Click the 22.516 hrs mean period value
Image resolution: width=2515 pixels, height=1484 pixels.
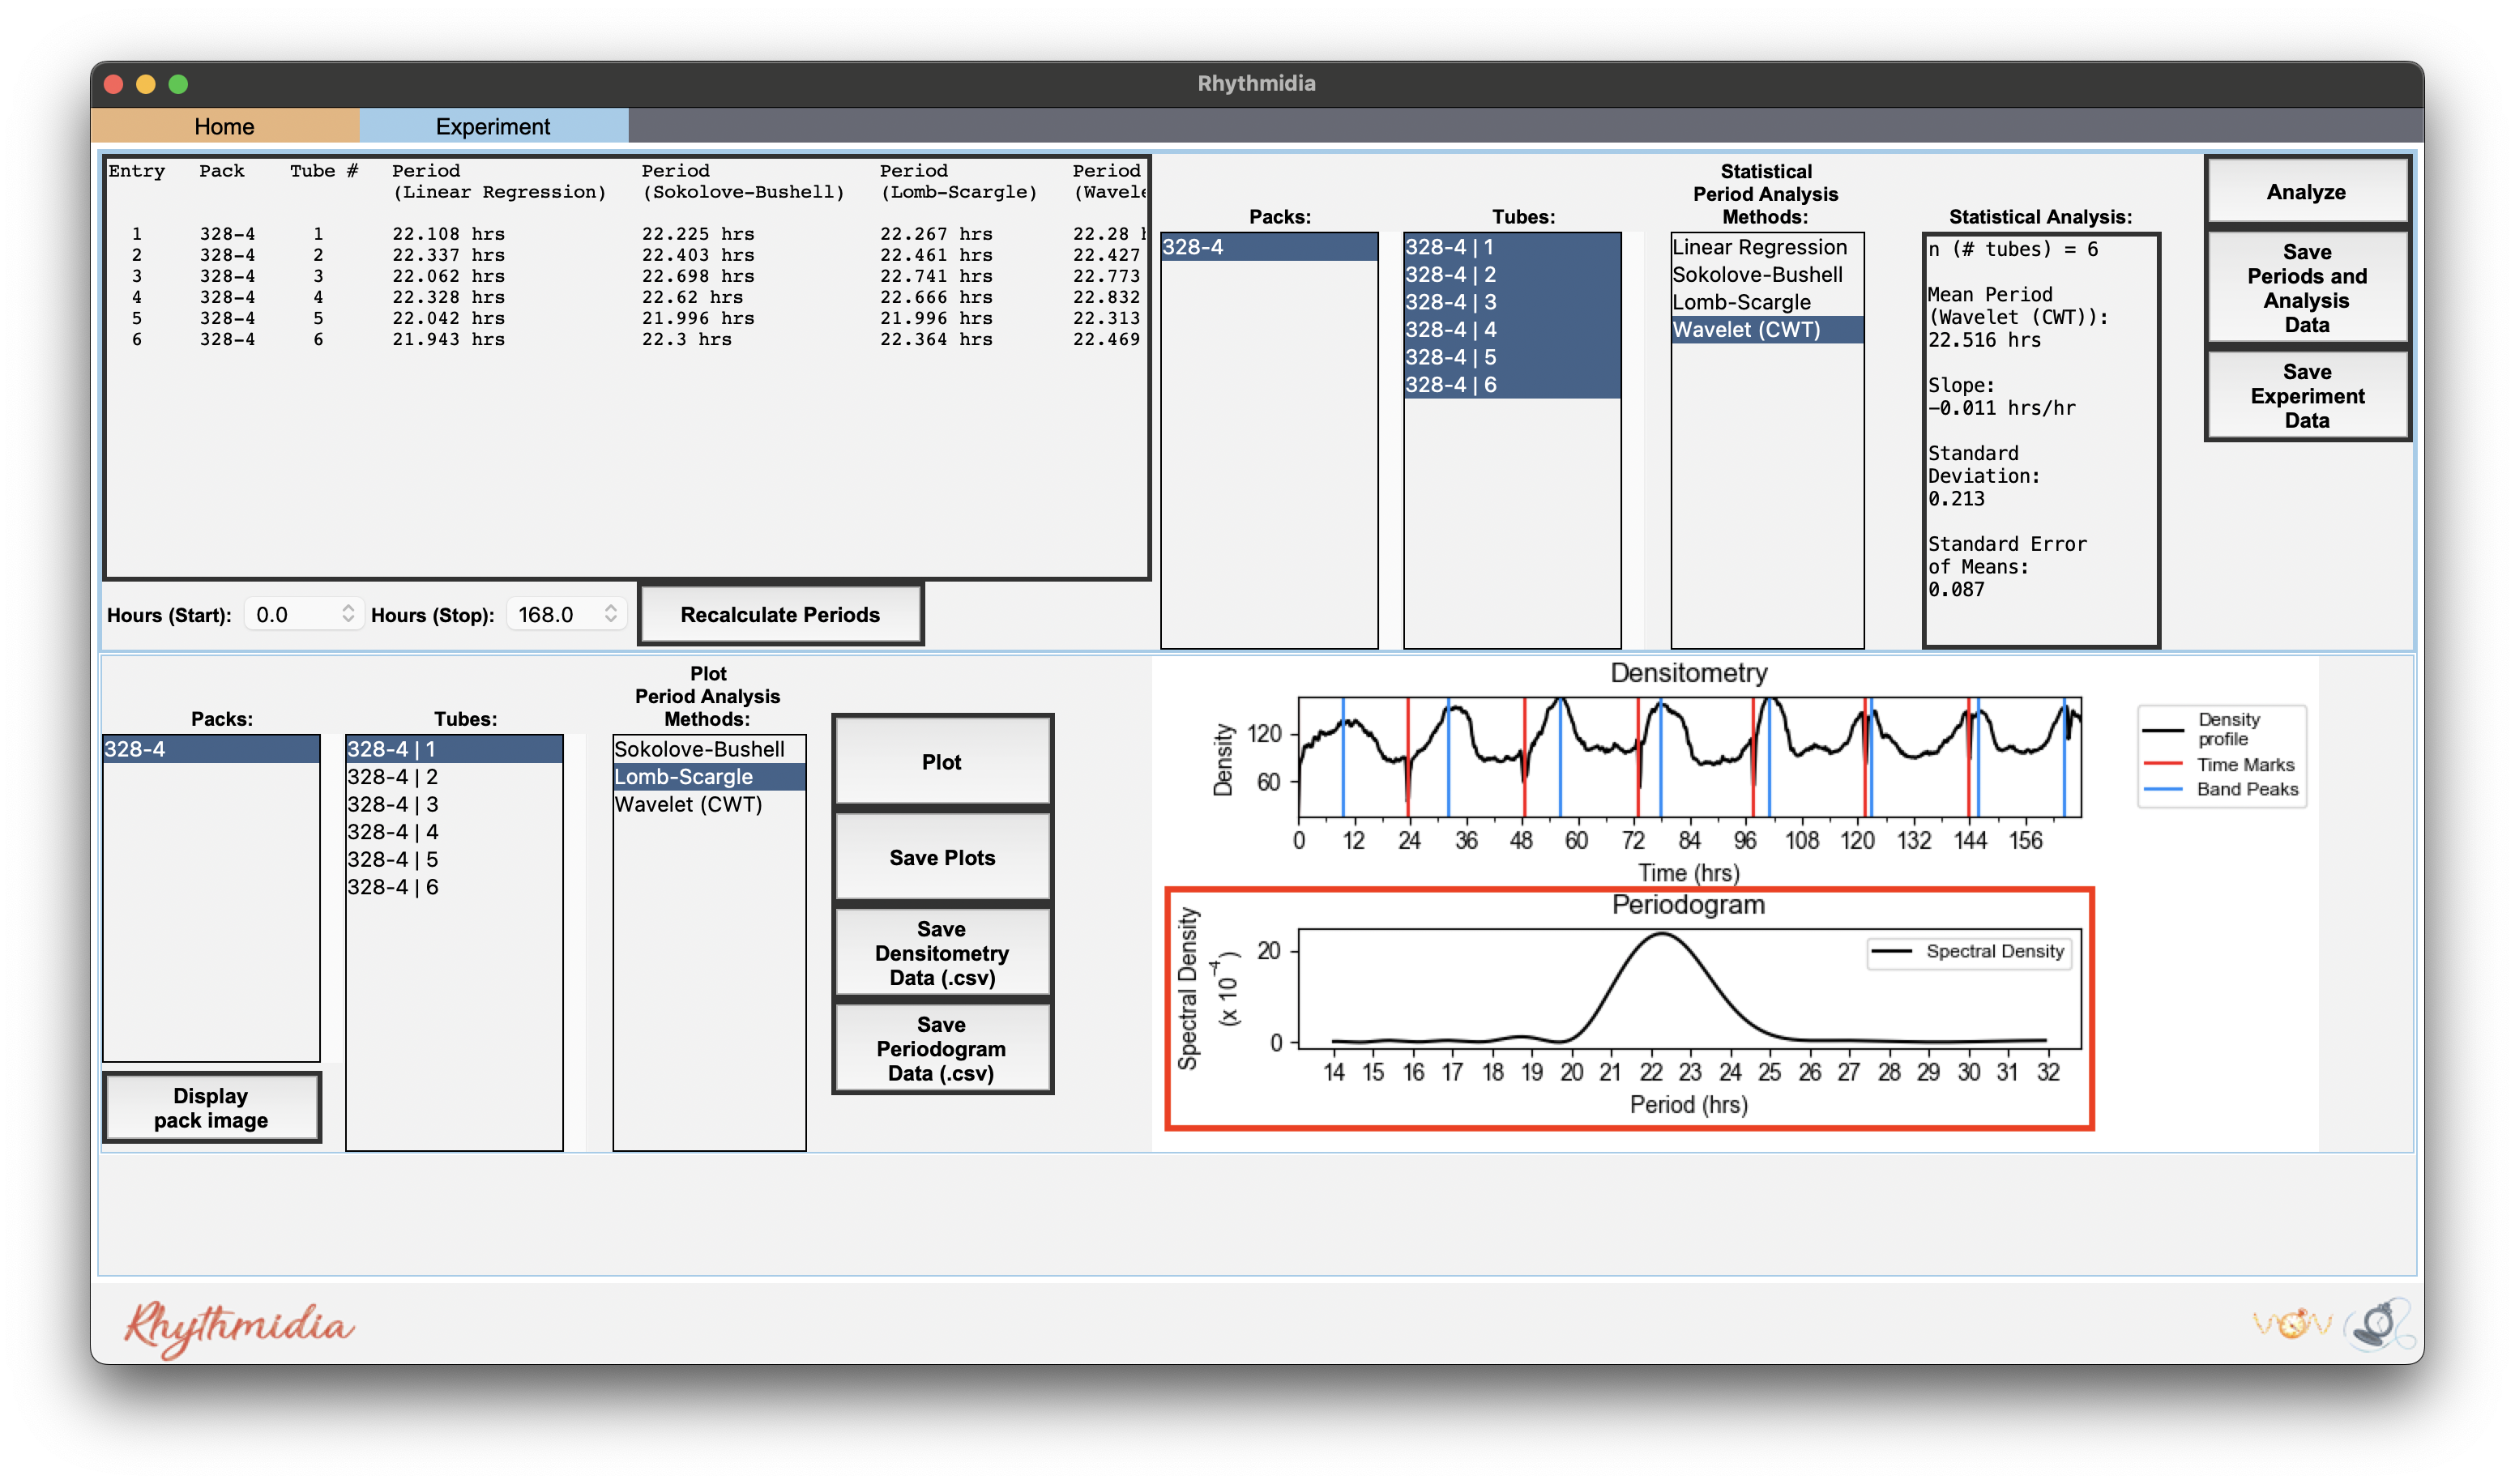point(1984,339)
